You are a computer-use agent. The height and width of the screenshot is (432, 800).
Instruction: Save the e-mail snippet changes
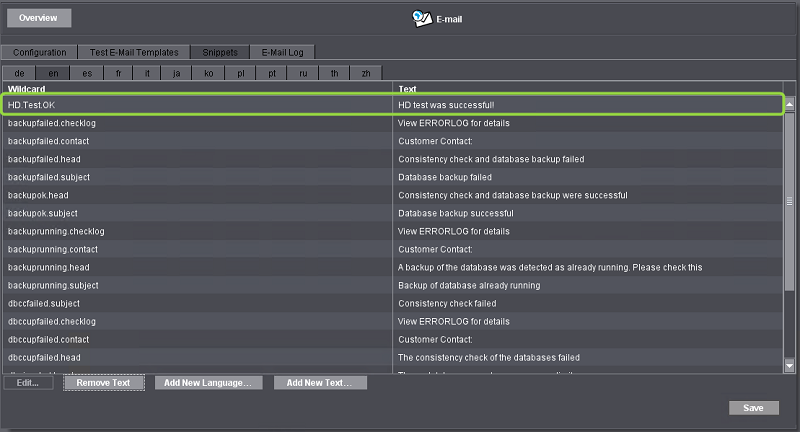tap(753, 407)
